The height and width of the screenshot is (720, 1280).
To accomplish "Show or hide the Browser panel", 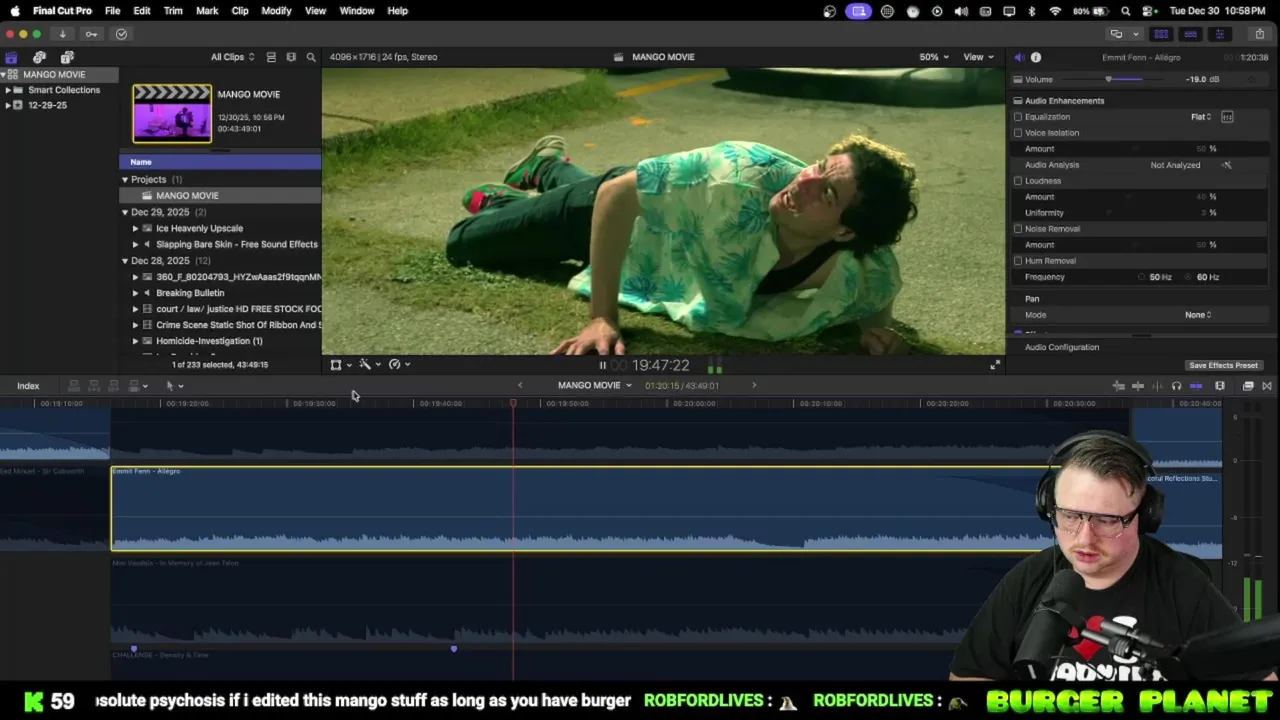I will 1161,34.
